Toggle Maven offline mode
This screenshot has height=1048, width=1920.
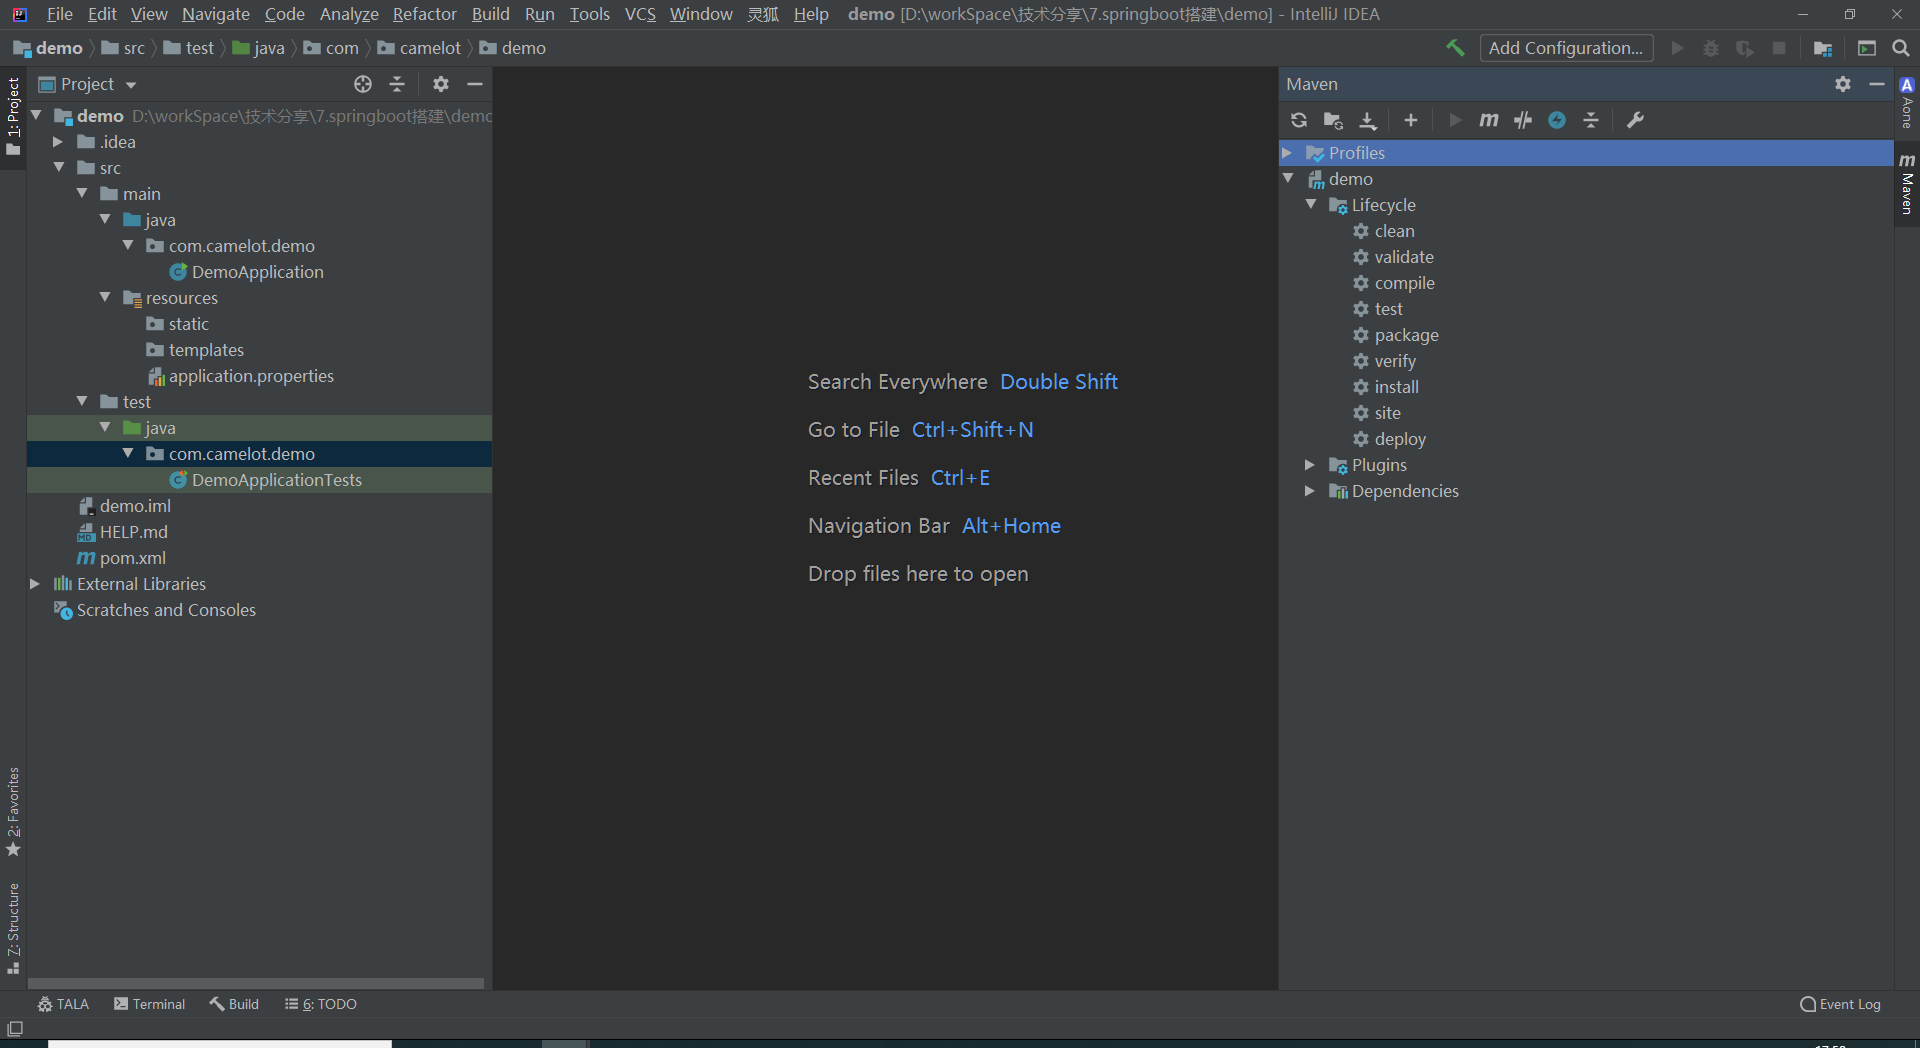pyautogui.click(x=1523, y=120)
